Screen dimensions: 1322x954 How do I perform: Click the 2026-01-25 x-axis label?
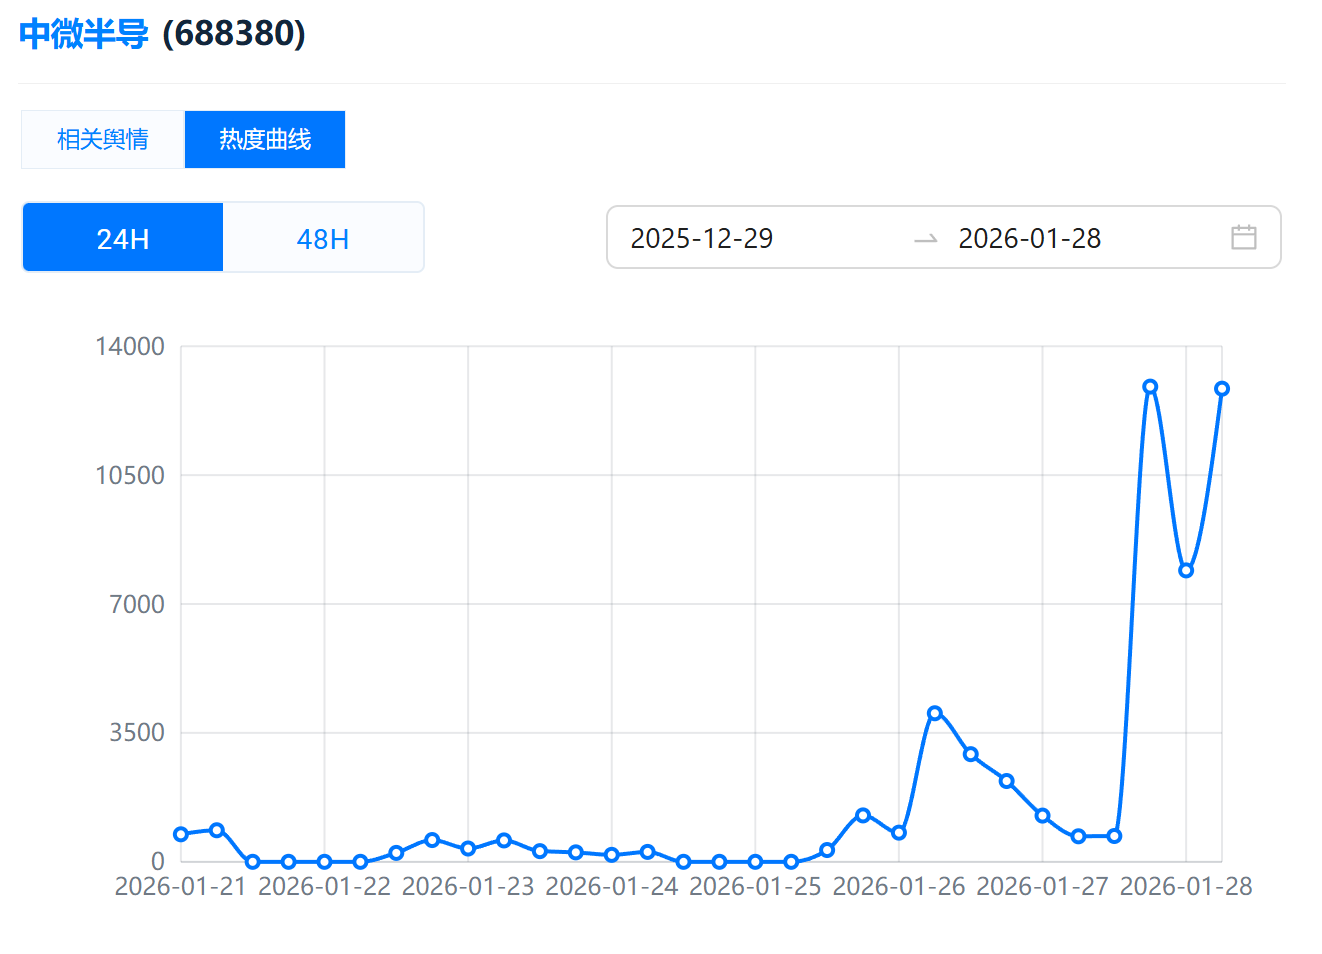point(755,887)
